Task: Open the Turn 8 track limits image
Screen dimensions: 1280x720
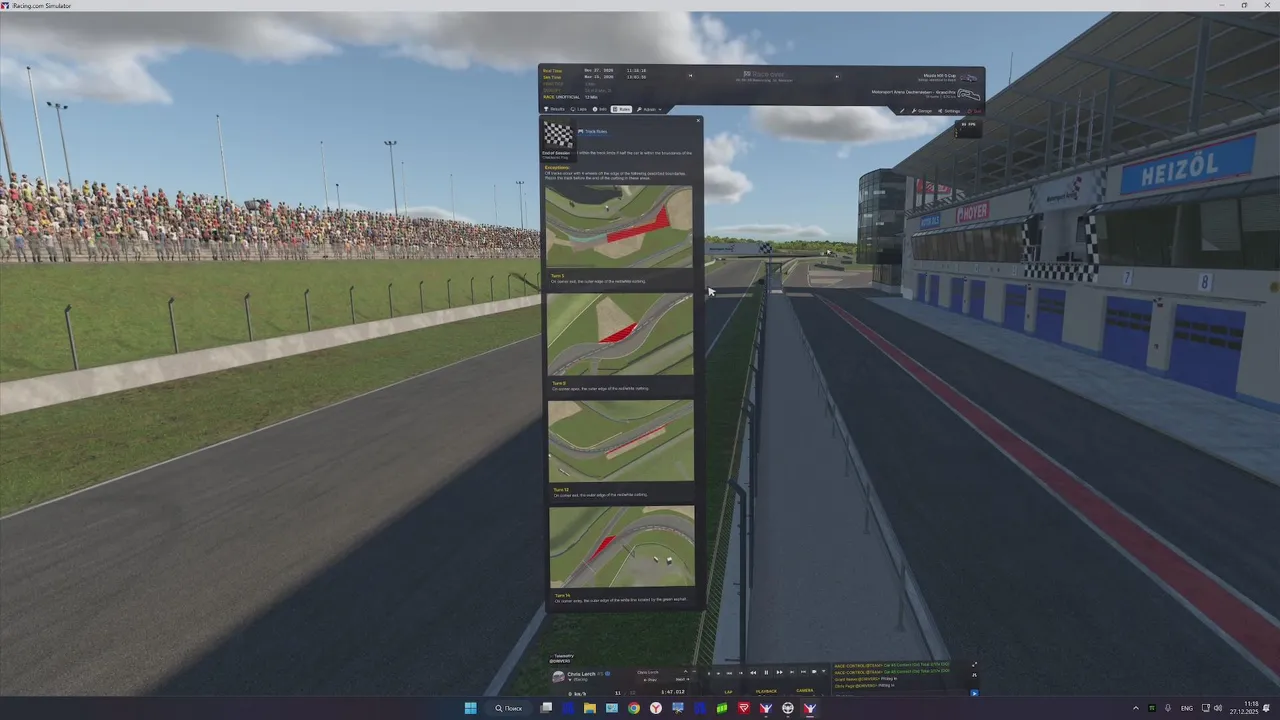Action: [620, 334]
